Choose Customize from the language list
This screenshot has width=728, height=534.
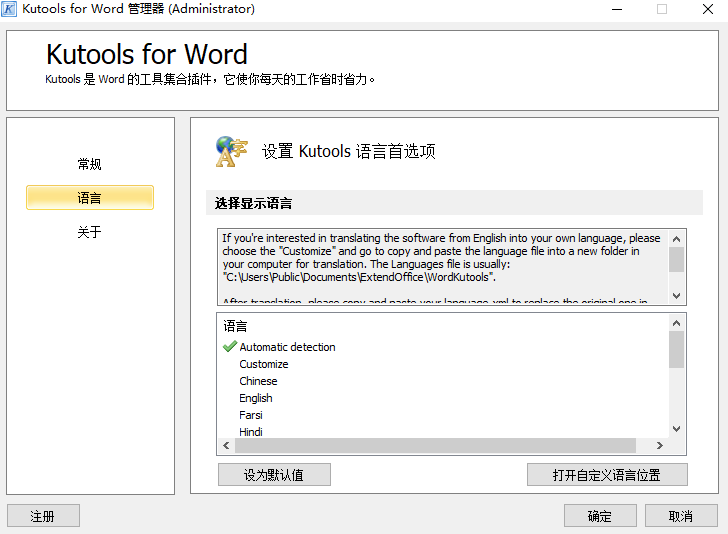pos(264,364)
